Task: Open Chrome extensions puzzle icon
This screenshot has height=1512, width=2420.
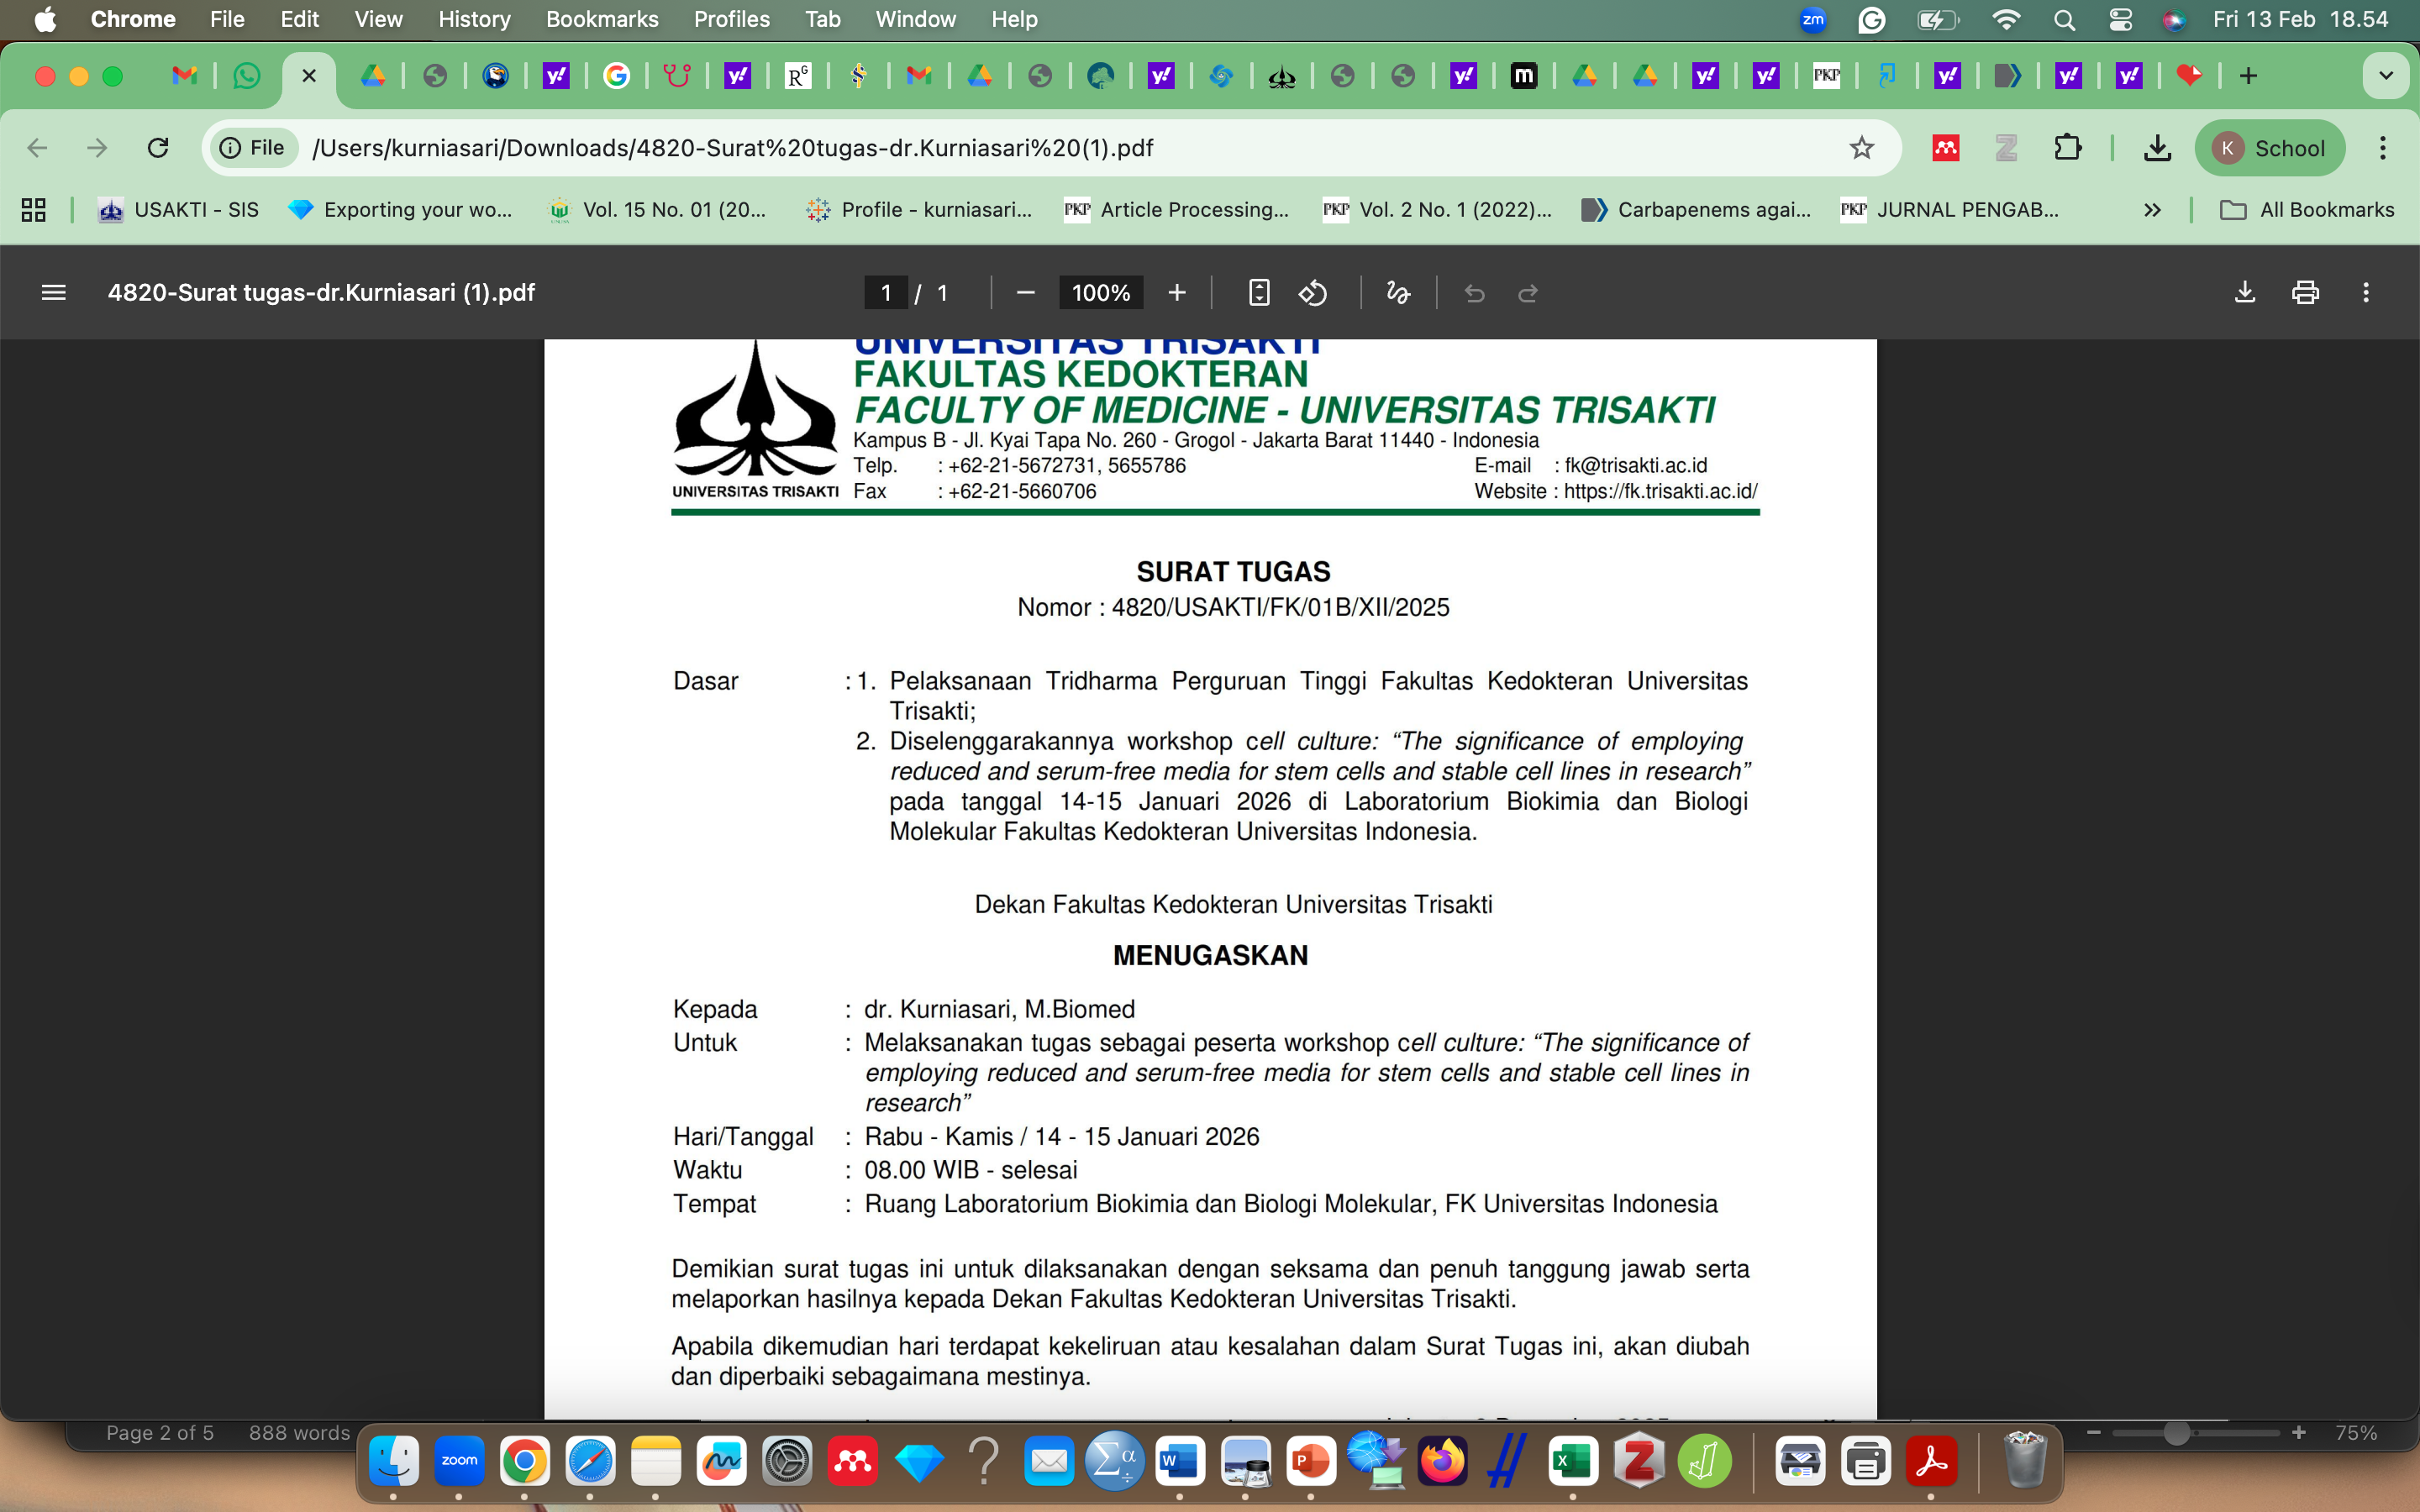Action: 2067,148
